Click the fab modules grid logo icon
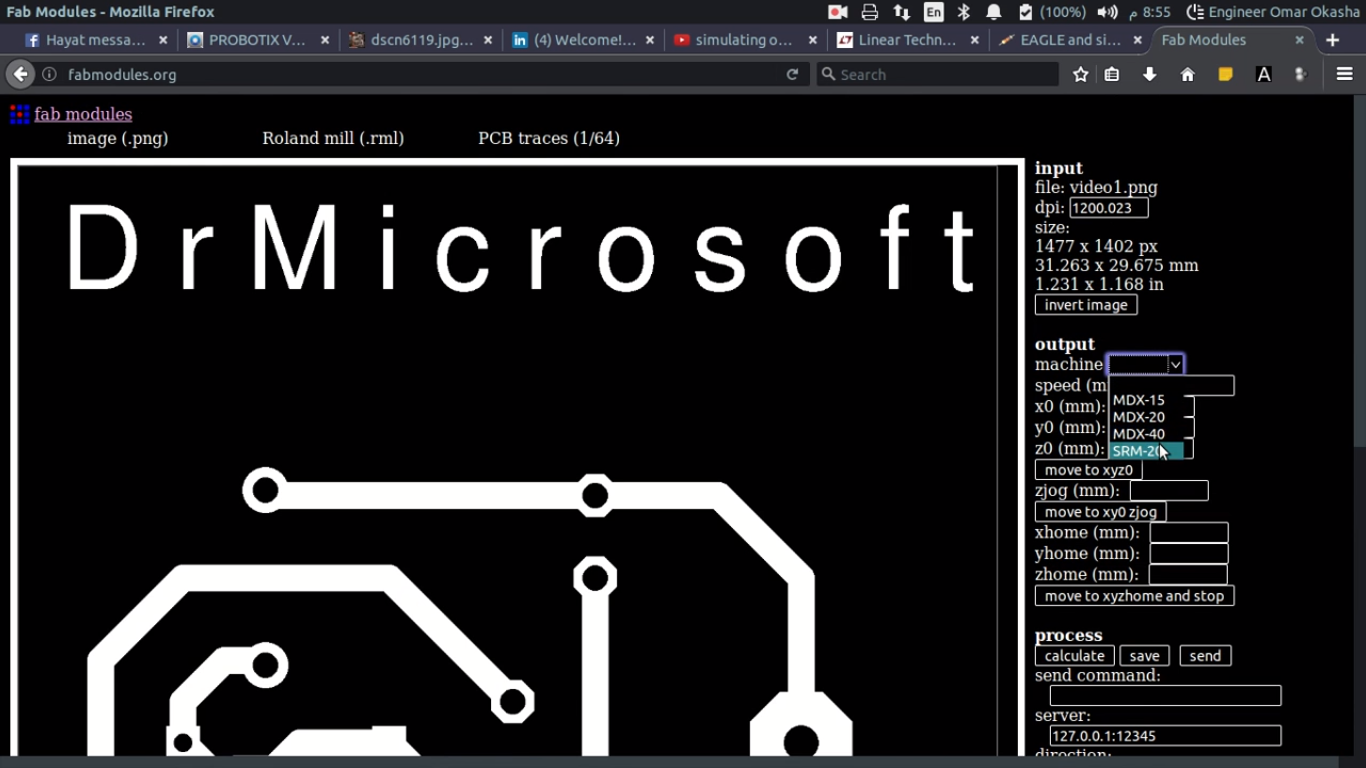This screenshot has width=1366, height=768. pyautogui.click(x=19, y=114)
